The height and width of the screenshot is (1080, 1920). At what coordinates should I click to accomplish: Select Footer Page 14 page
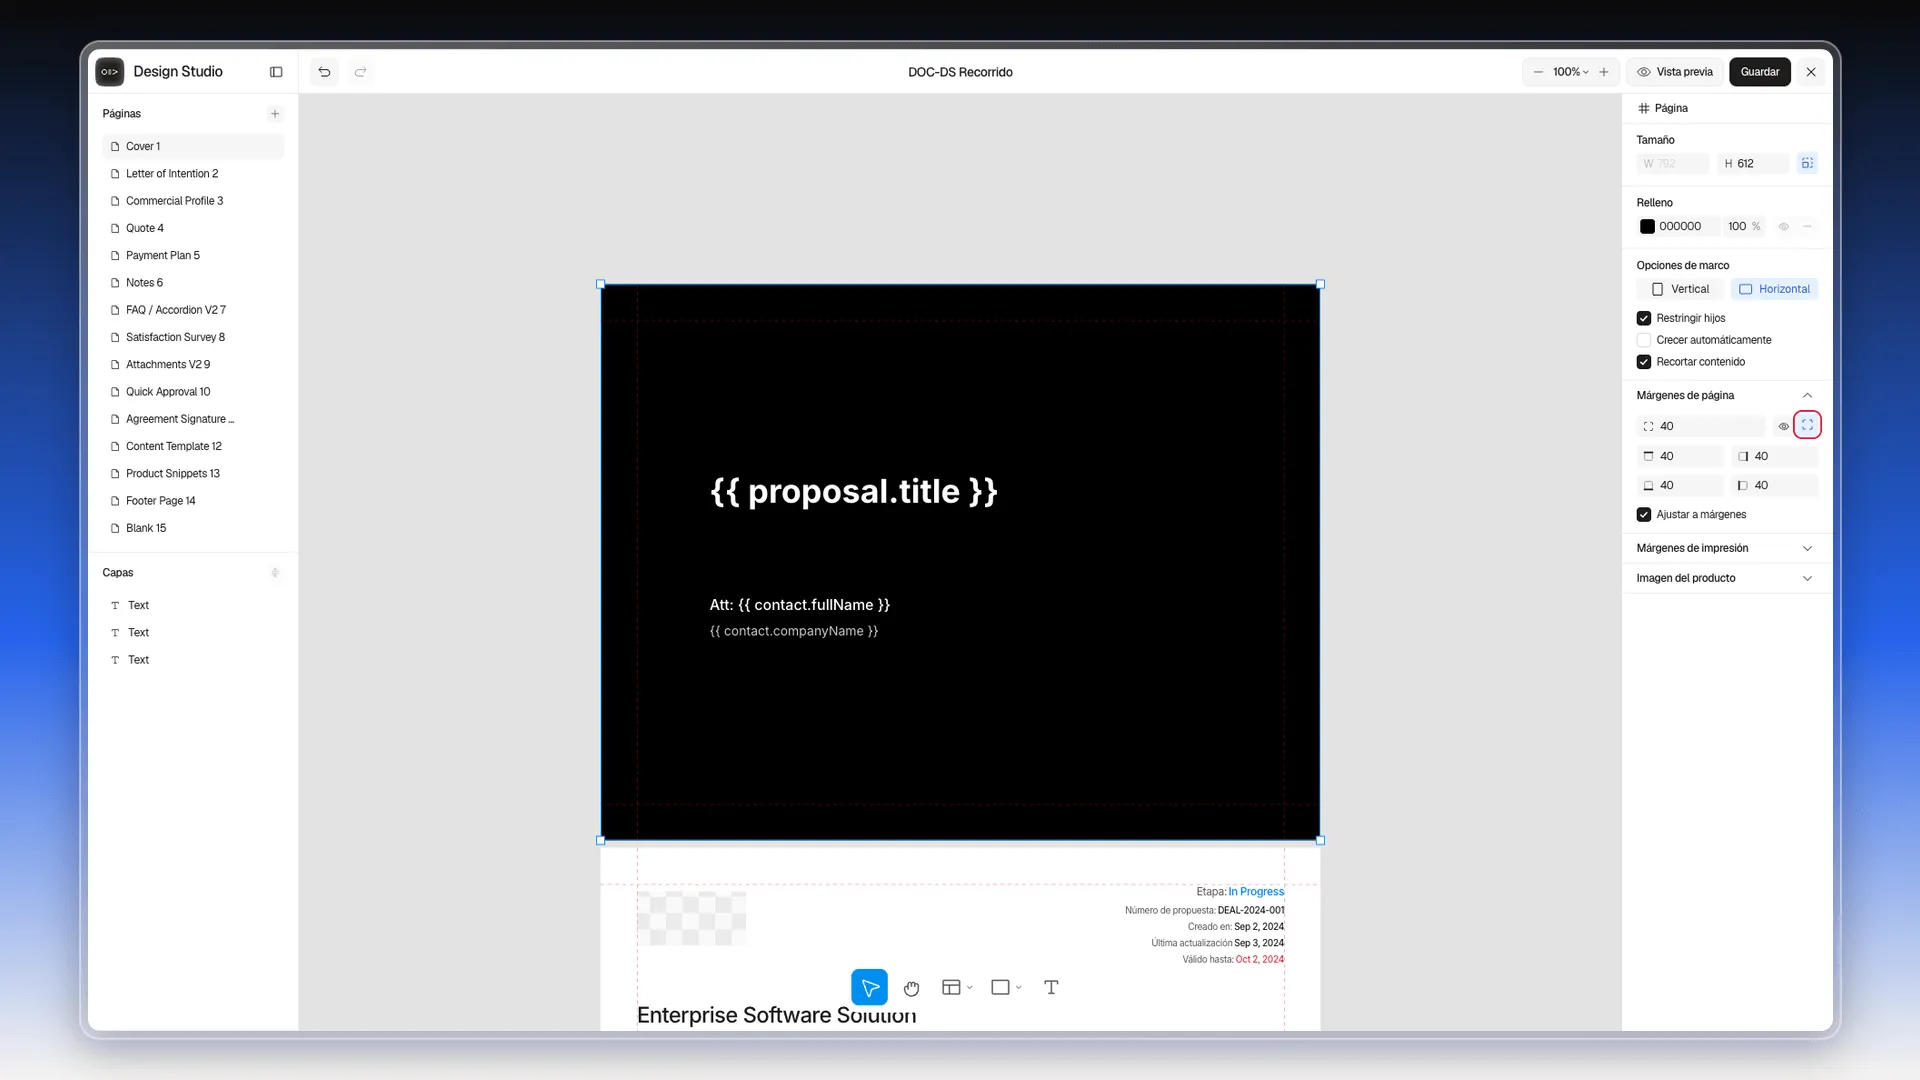(x=193, y=501)
